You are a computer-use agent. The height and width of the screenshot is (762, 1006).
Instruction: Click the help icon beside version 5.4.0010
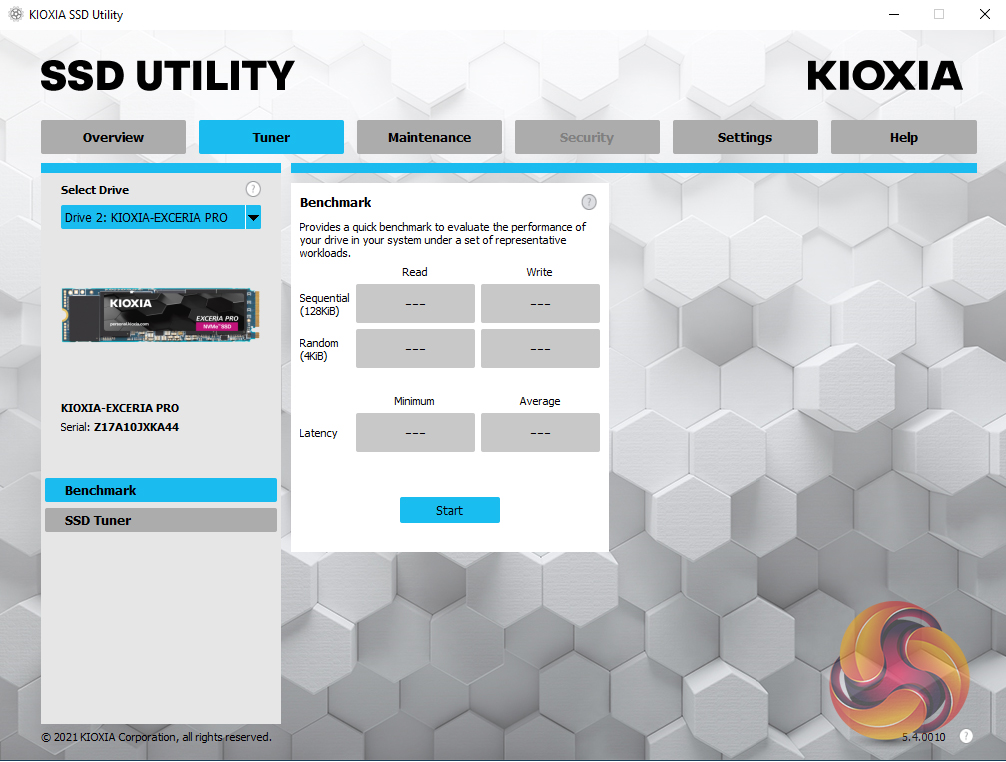tap(966, 736)
